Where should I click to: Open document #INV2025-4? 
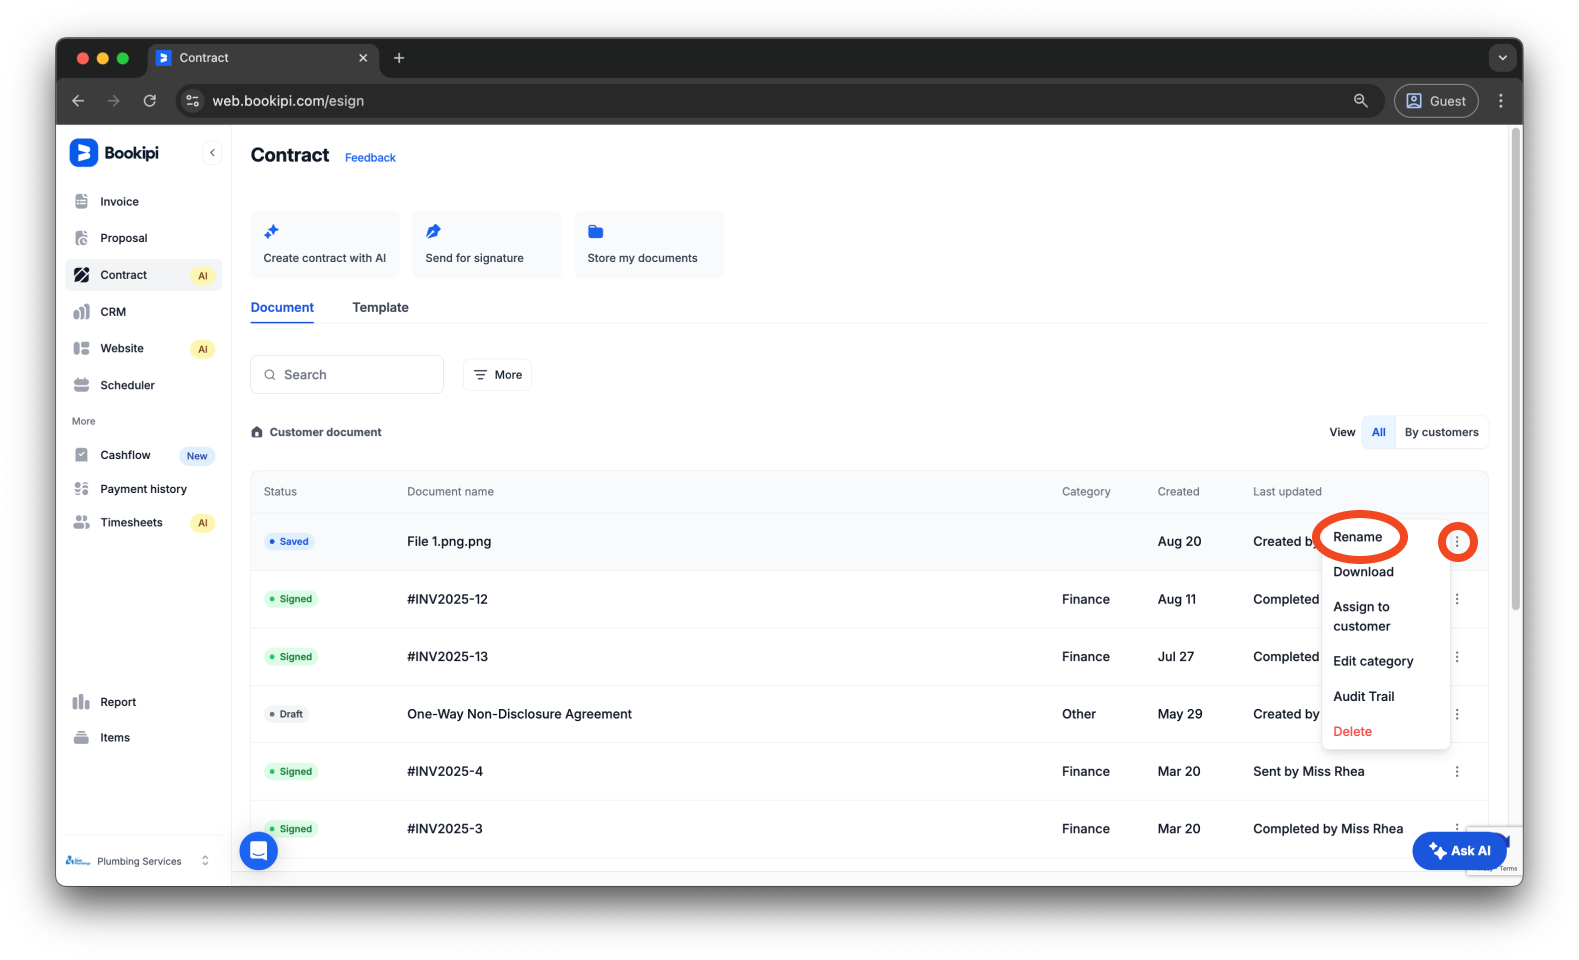445,772
